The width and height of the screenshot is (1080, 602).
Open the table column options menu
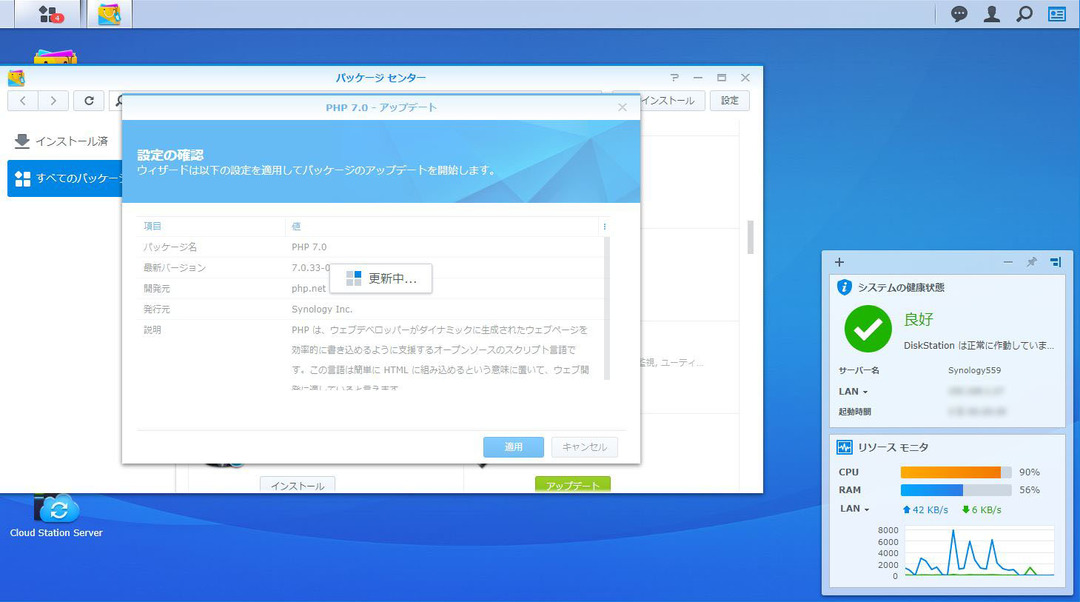[x=604, y=227]
